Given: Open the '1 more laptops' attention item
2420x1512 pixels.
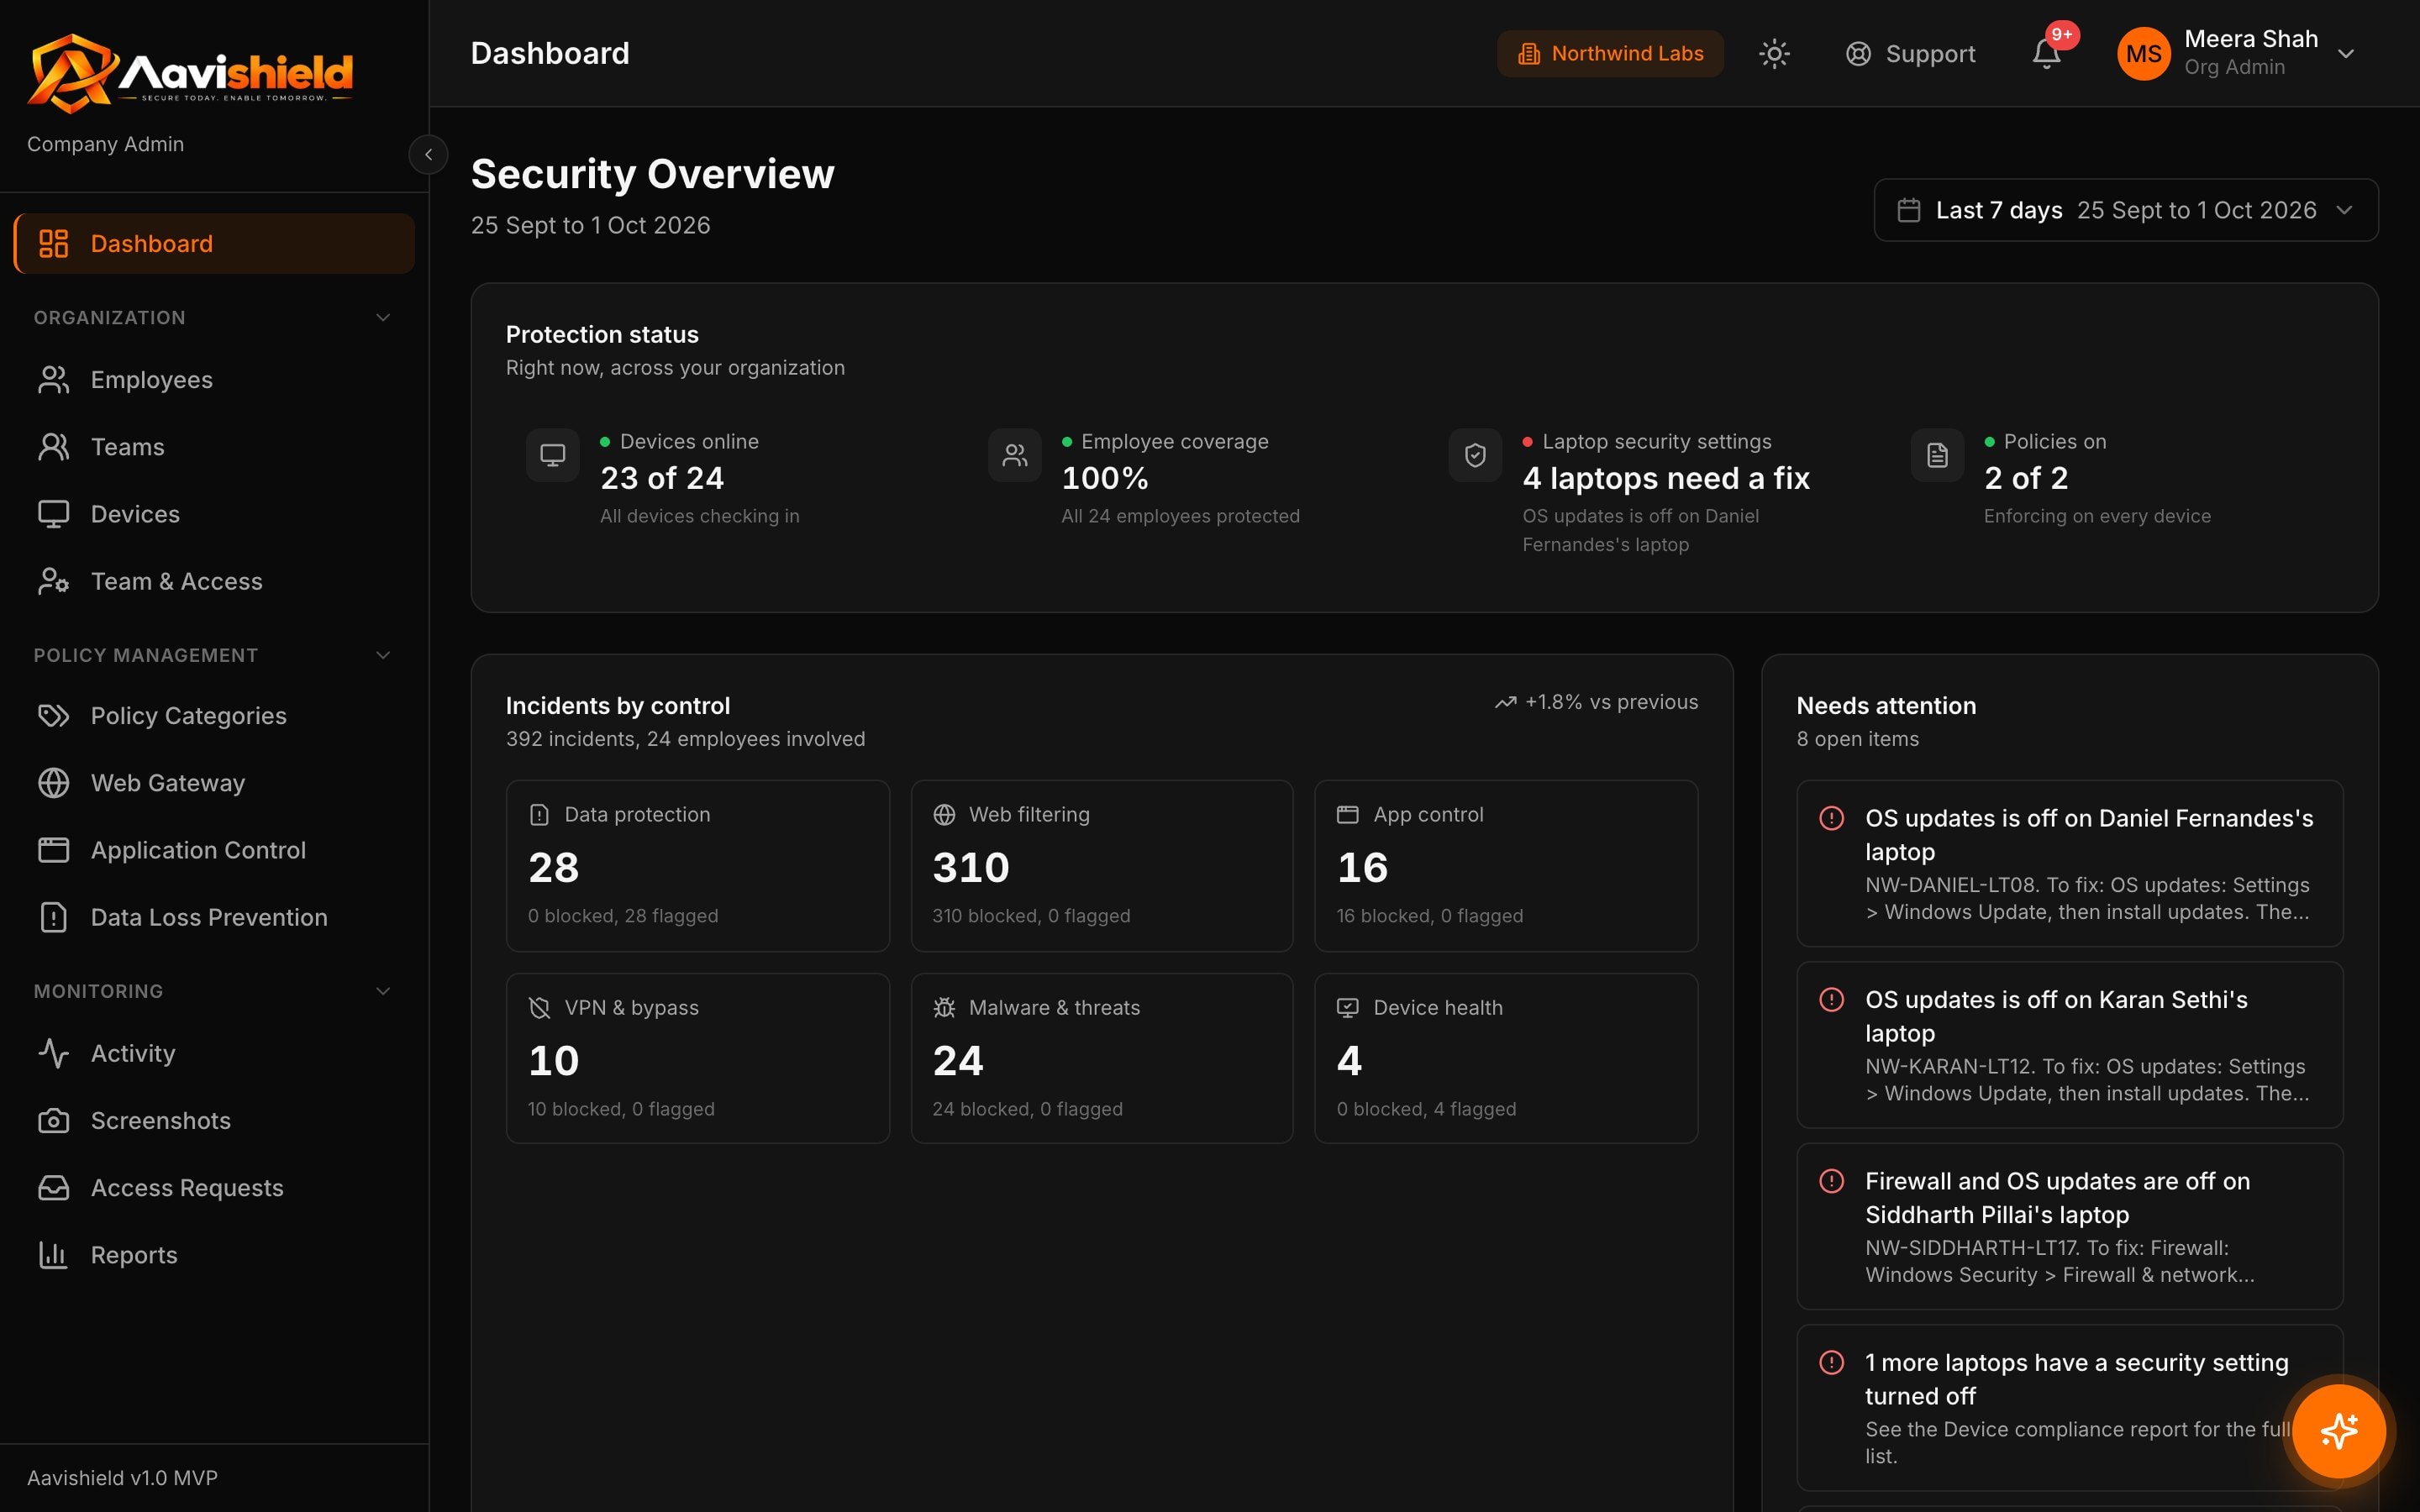Looking at the screenshot, I should [x=2070, y=1408].
